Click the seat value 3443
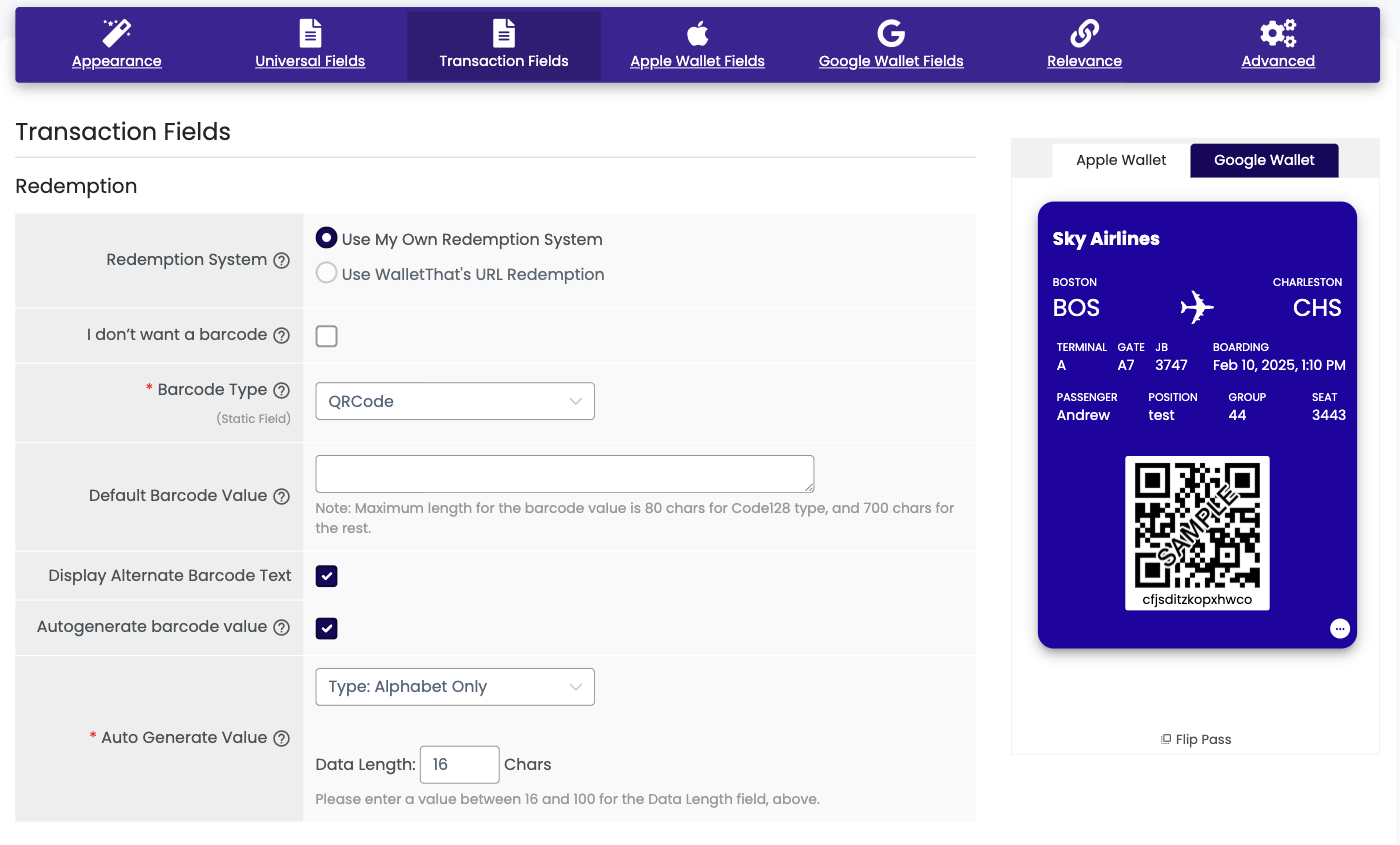The image size is (1400, 845). [1329, 415]
